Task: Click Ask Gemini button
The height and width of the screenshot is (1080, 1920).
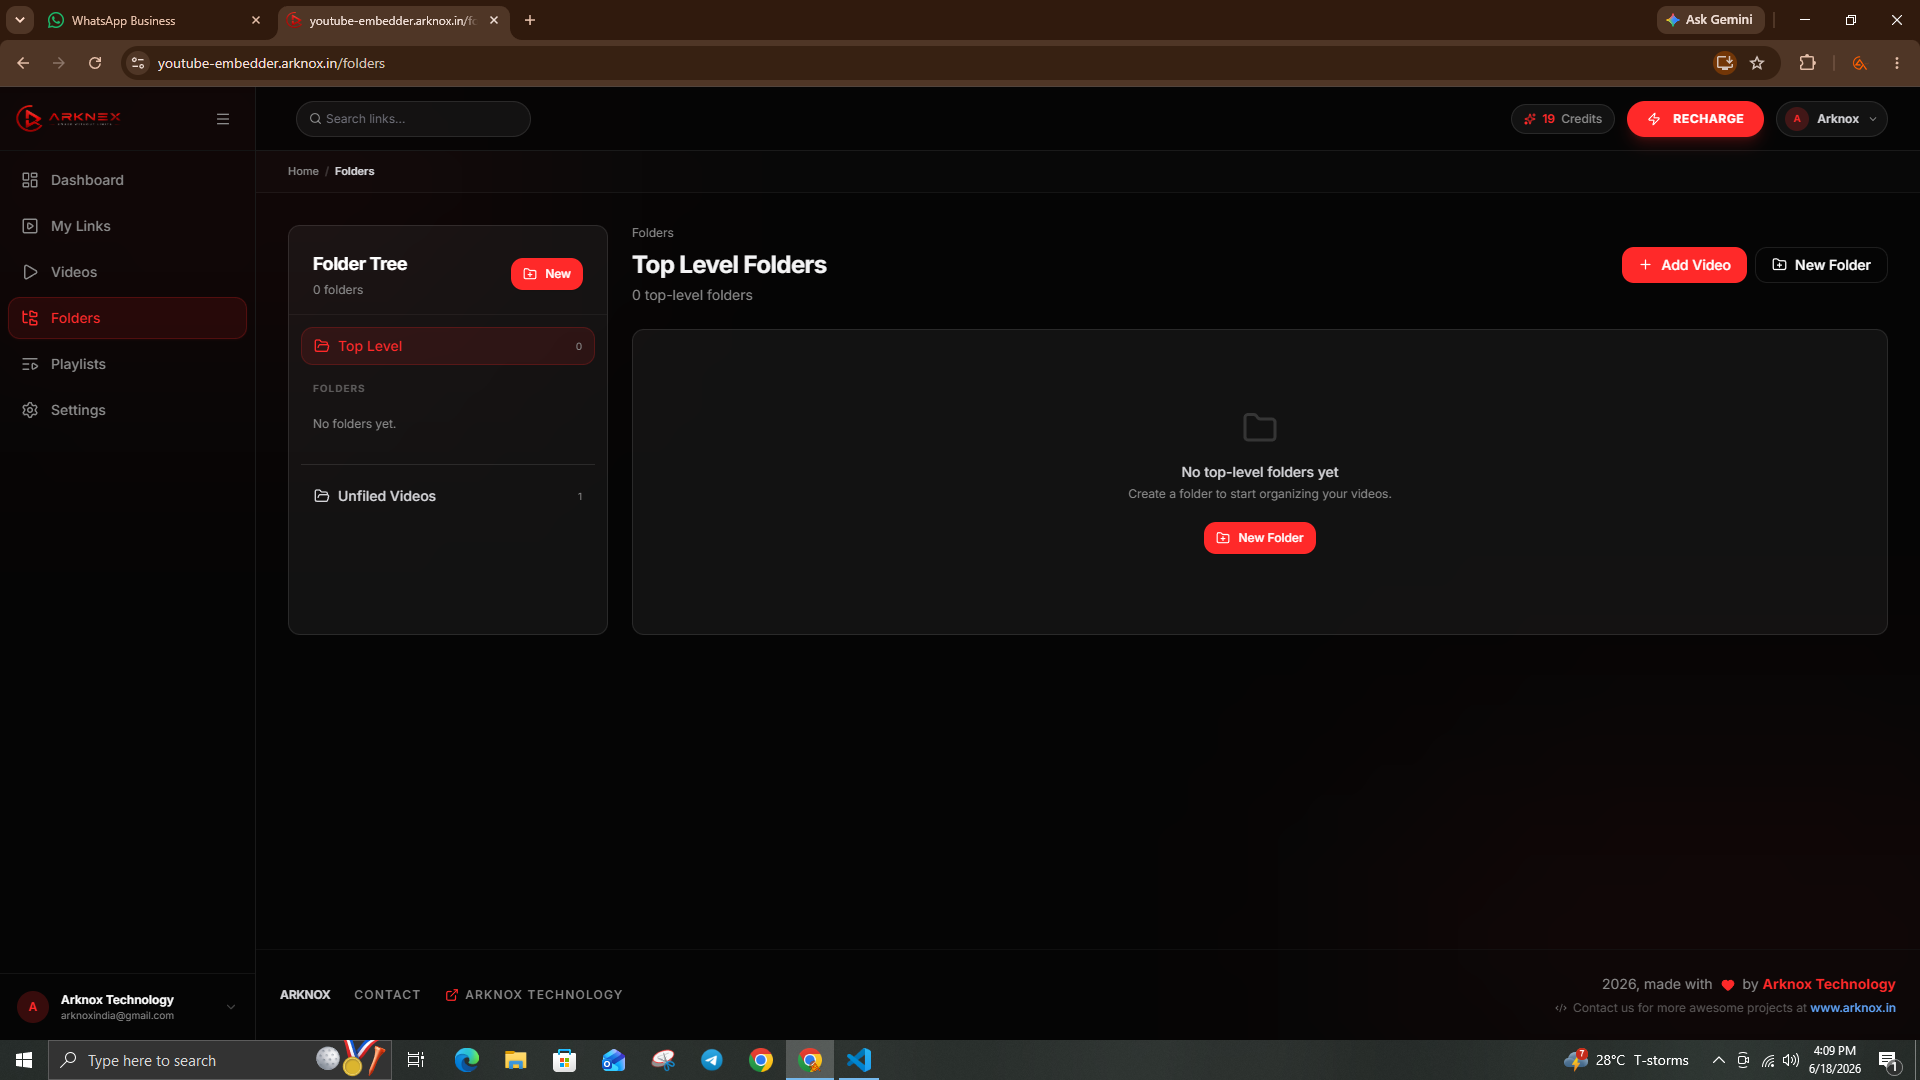Action: click(x=1710, y=20)
